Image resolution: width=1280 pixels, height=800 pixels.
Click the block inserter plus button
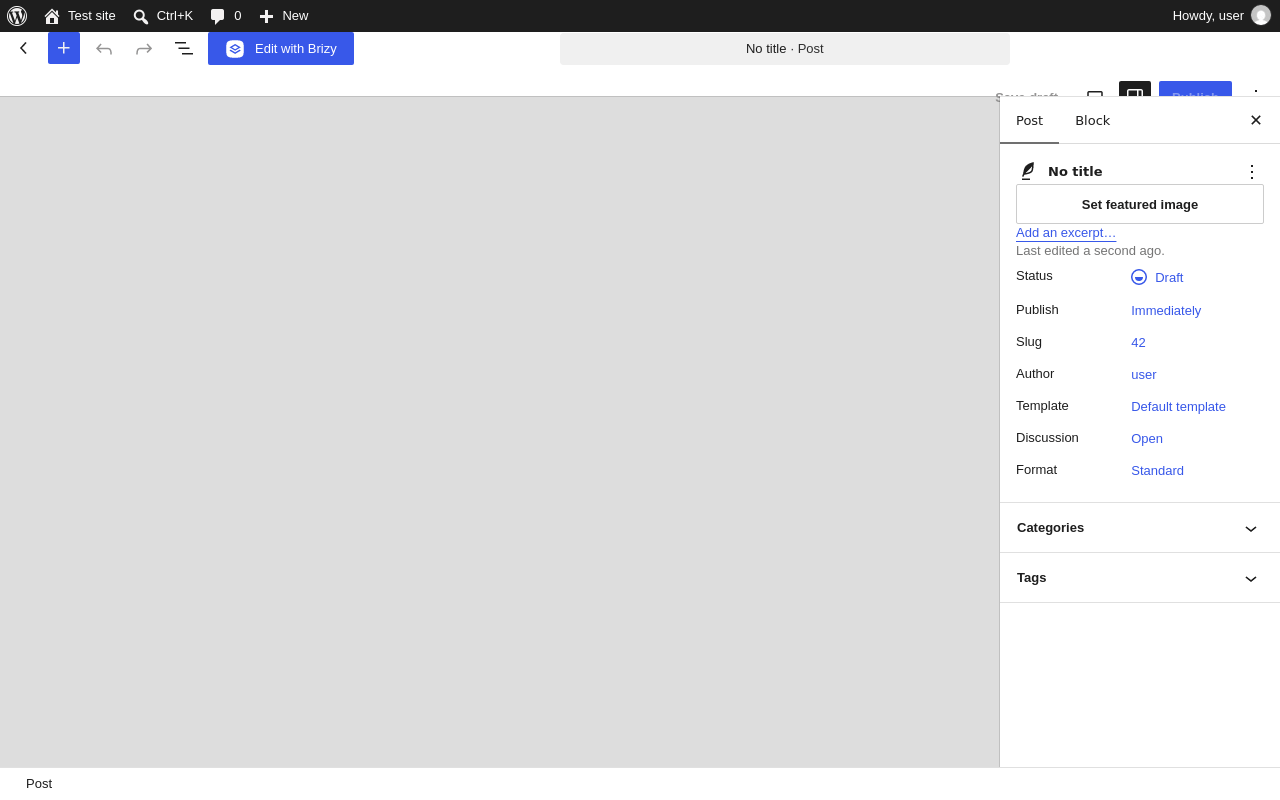click(x=64, y=48)
